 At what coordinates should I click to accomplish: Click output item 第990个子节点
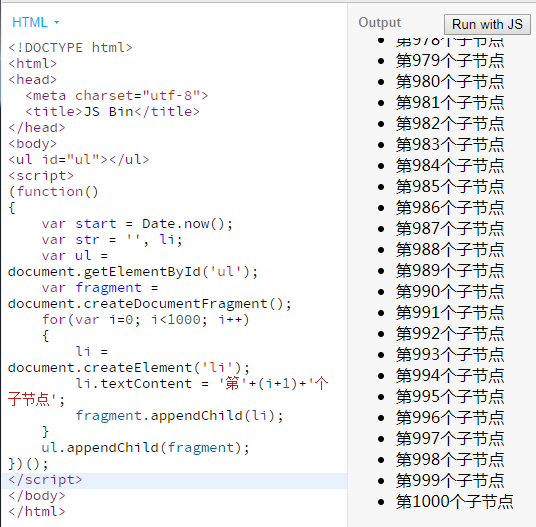450,292
